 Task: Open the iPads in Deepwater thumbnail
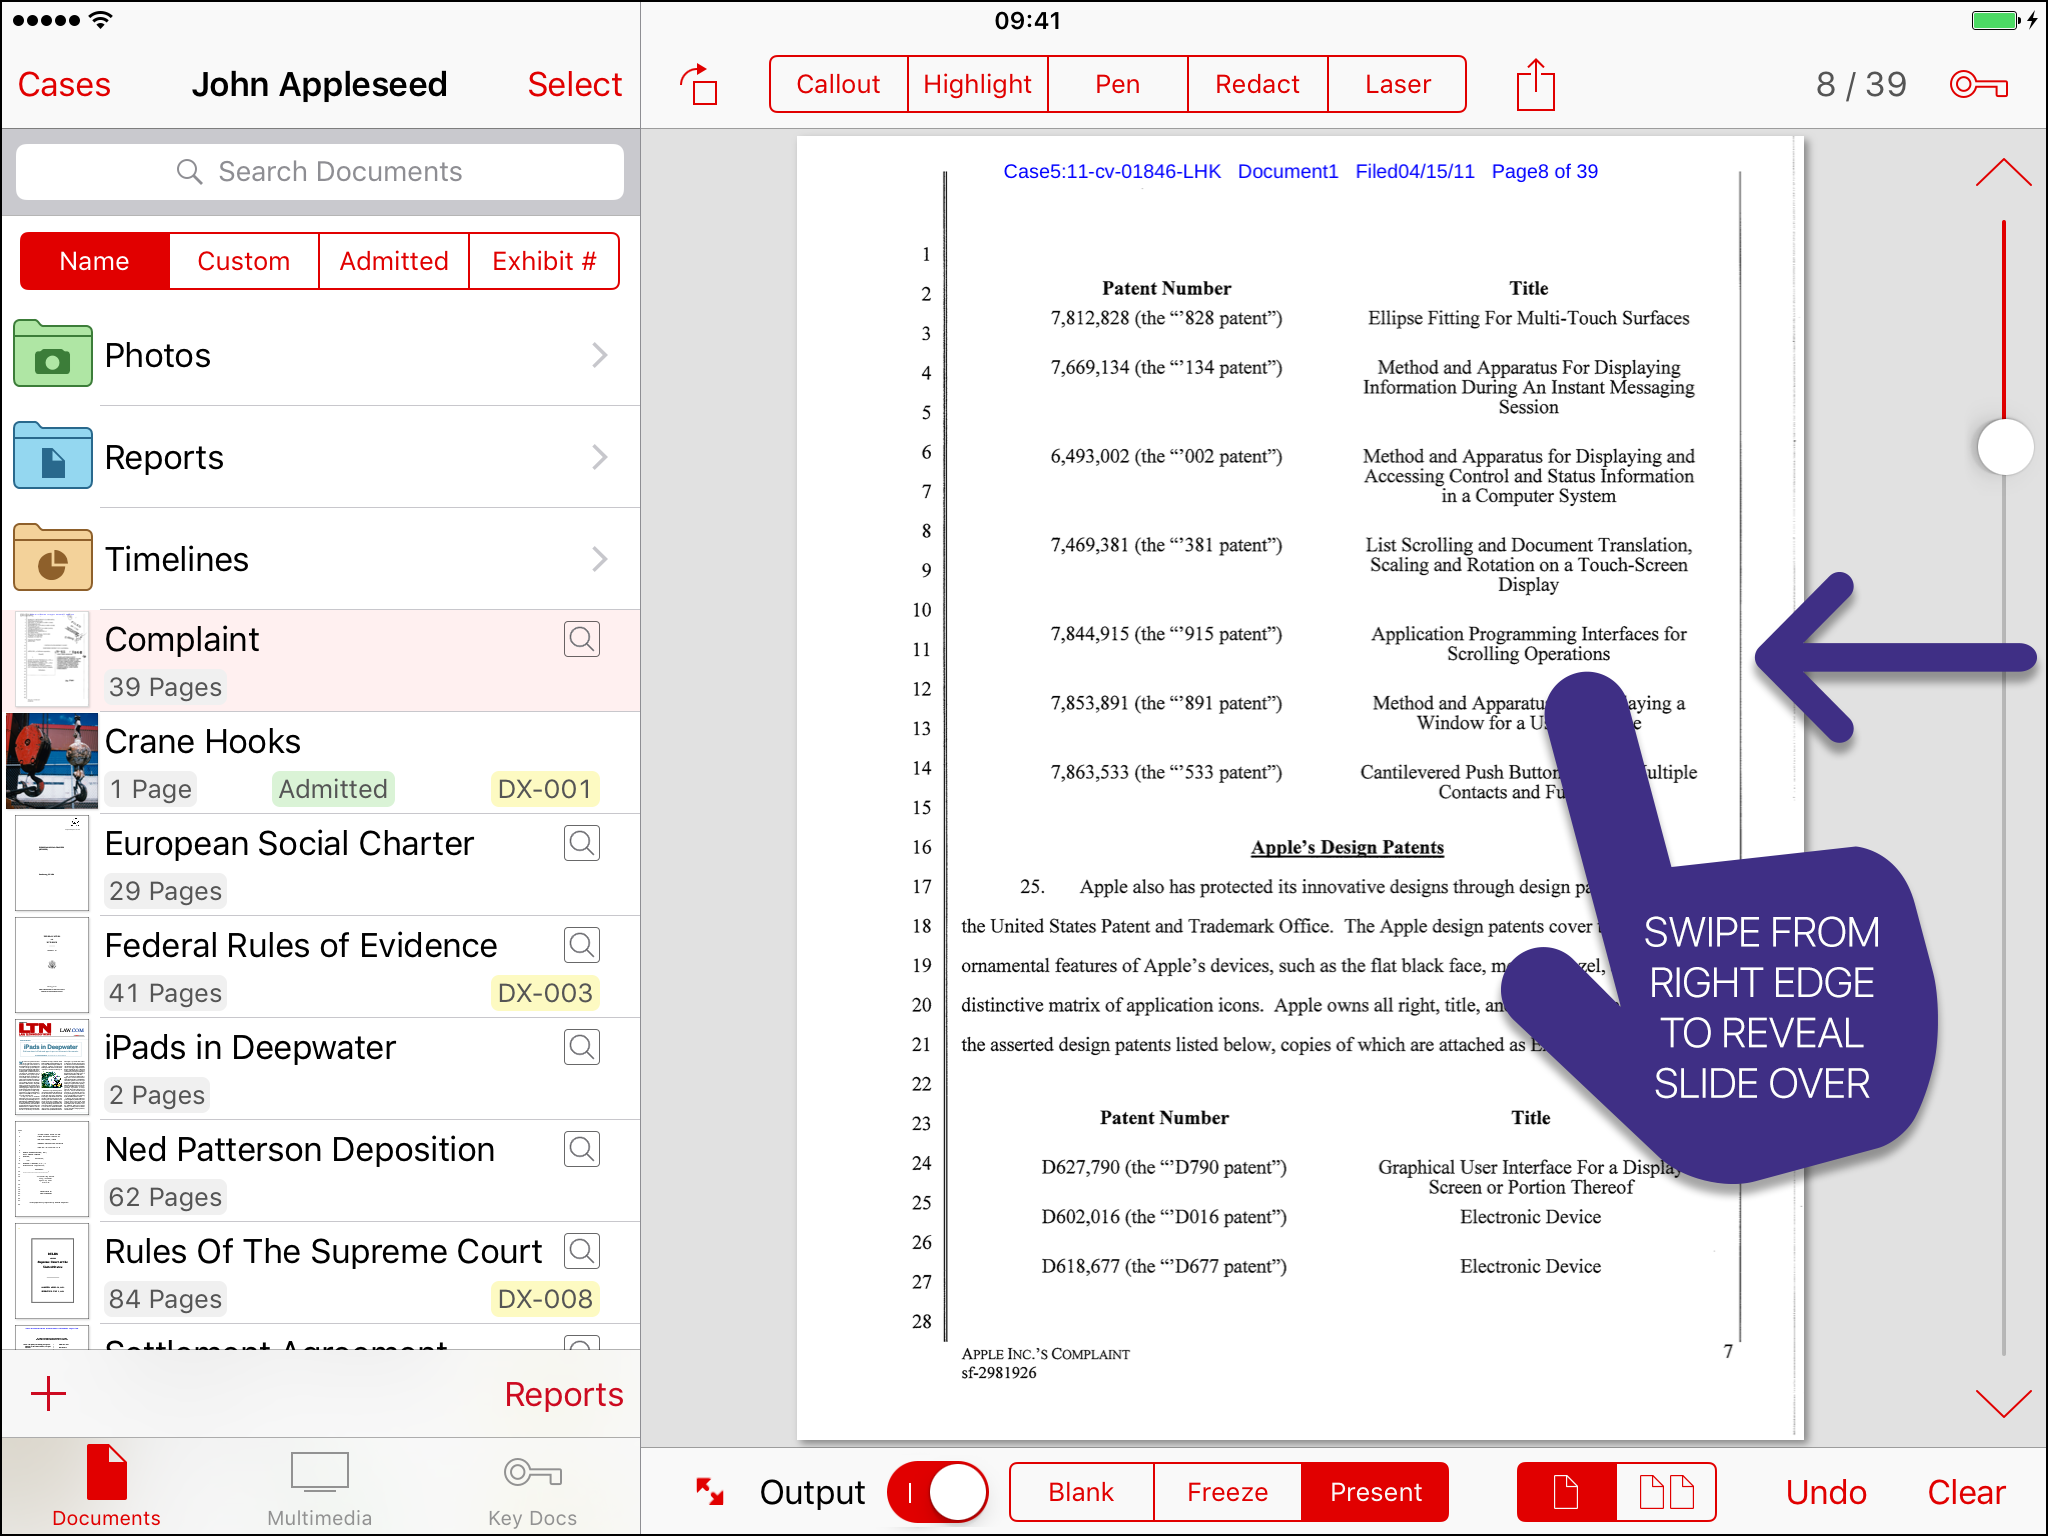coord(53,1068)
